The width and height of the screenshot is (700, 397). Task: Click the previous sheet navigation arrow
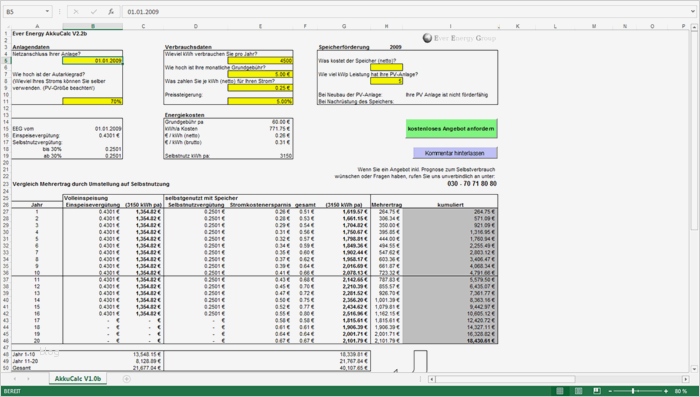tap(15, 379)
